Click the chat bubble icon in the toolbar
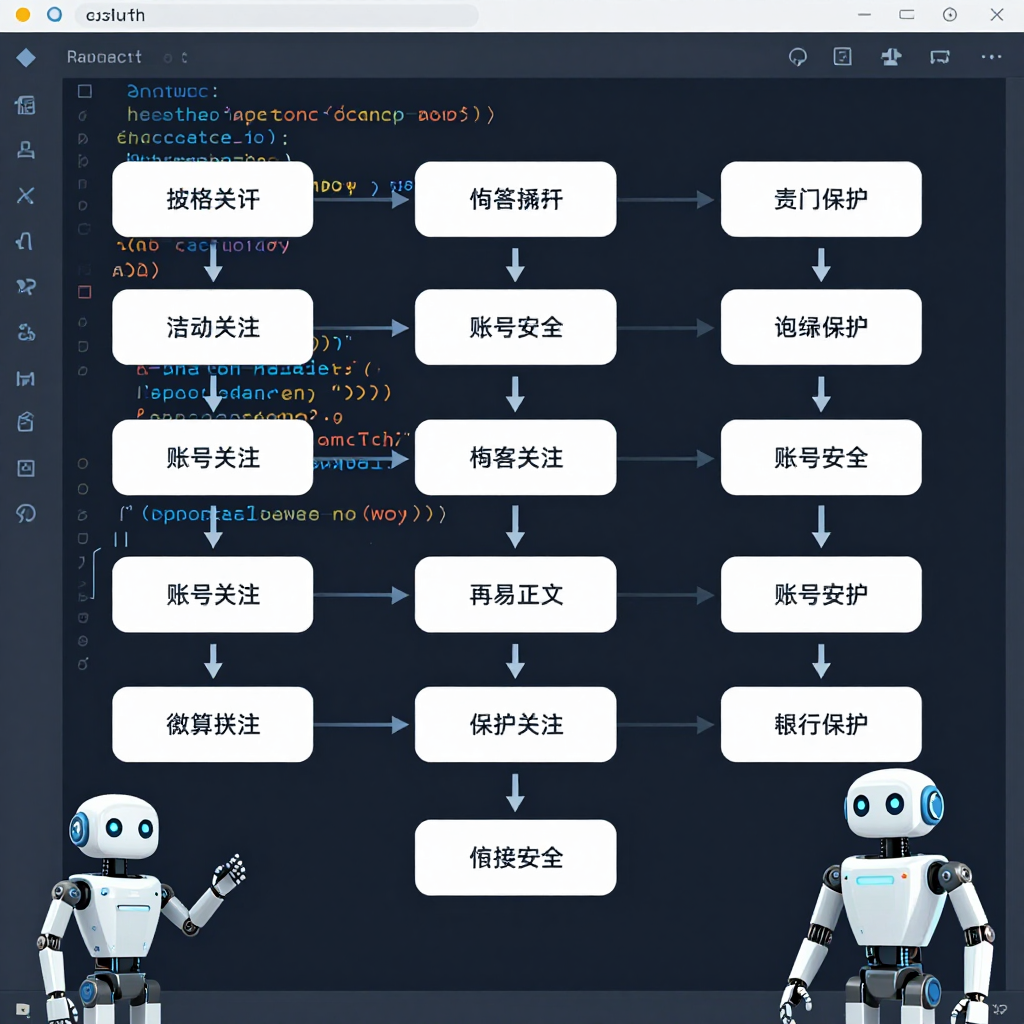The height and width of the screenshot is (1024, 1024). tap(796, 56)
